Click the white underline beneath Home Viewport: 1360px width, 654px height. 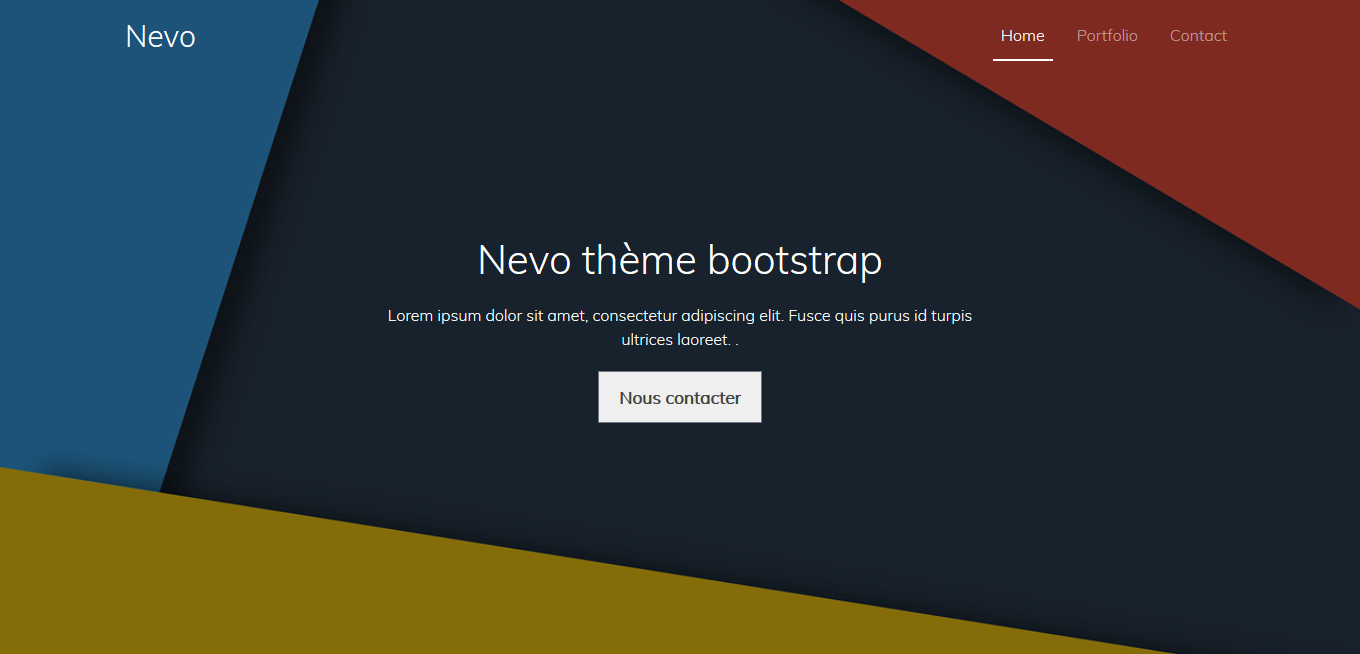click(x=1022, y=60)
